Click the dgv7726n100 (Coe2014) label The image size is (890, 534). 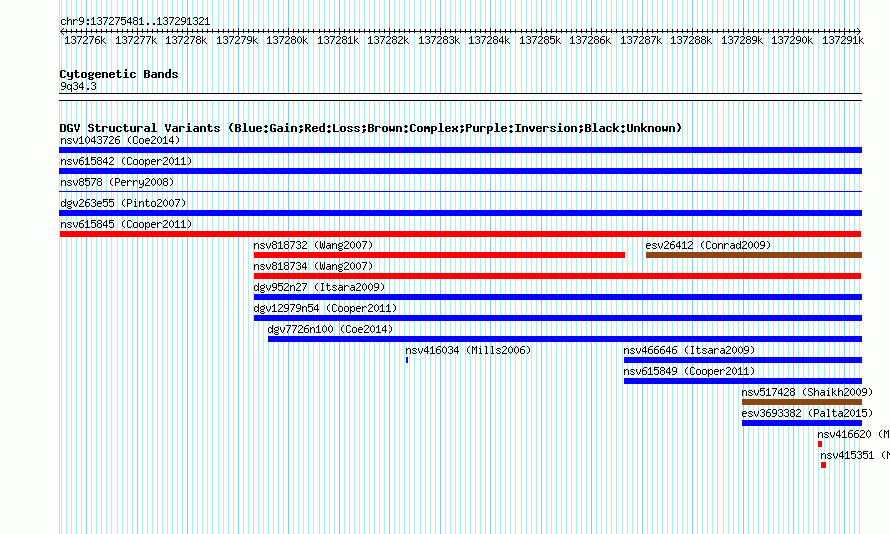[330, 329]
